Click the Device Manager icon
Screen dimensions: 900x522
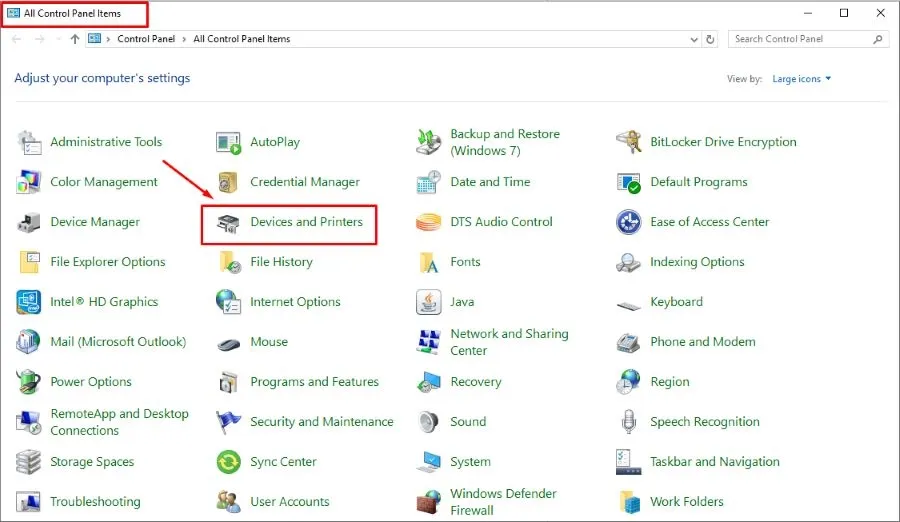(x=29, y=222)
